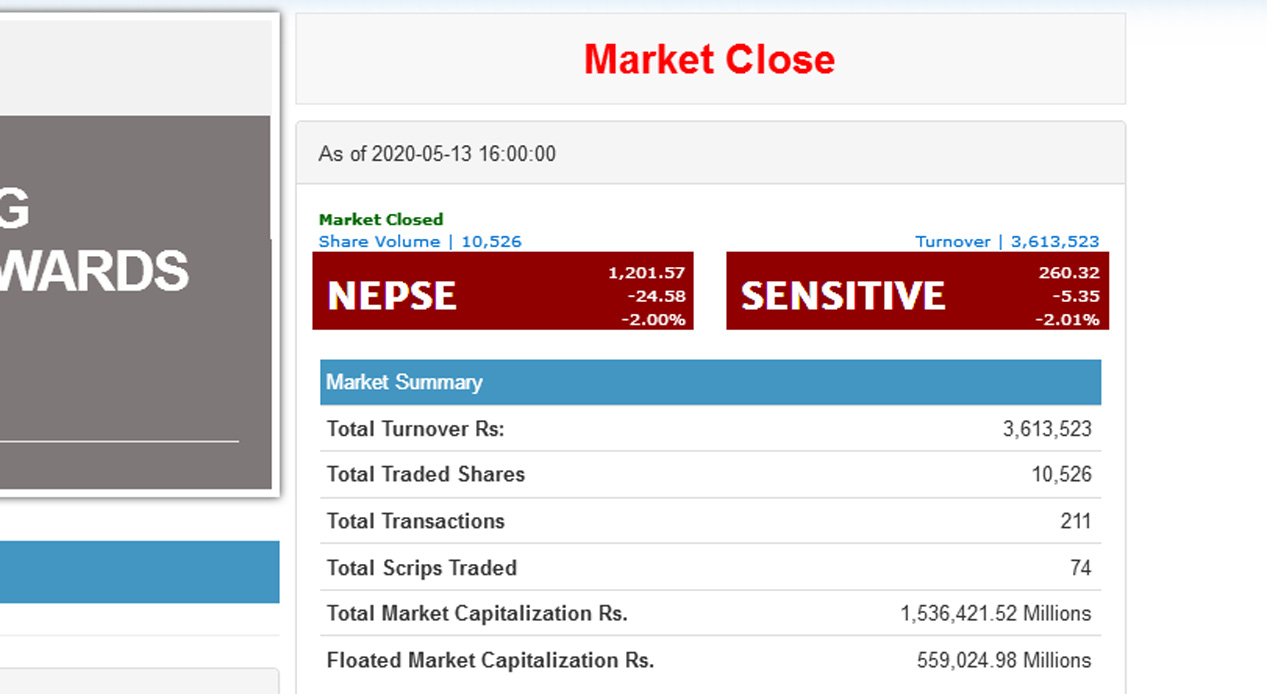Click the Total Market Capitalization Rs. label
This screenshot has width=1267, height=694.
click(x=477, y=614)
